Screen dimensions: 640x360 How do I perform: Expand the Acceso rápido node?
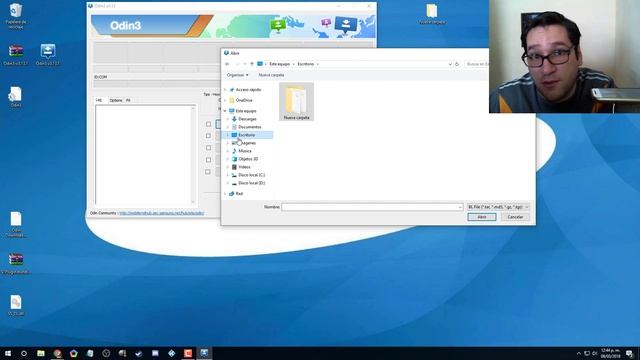tap(225, 89)
